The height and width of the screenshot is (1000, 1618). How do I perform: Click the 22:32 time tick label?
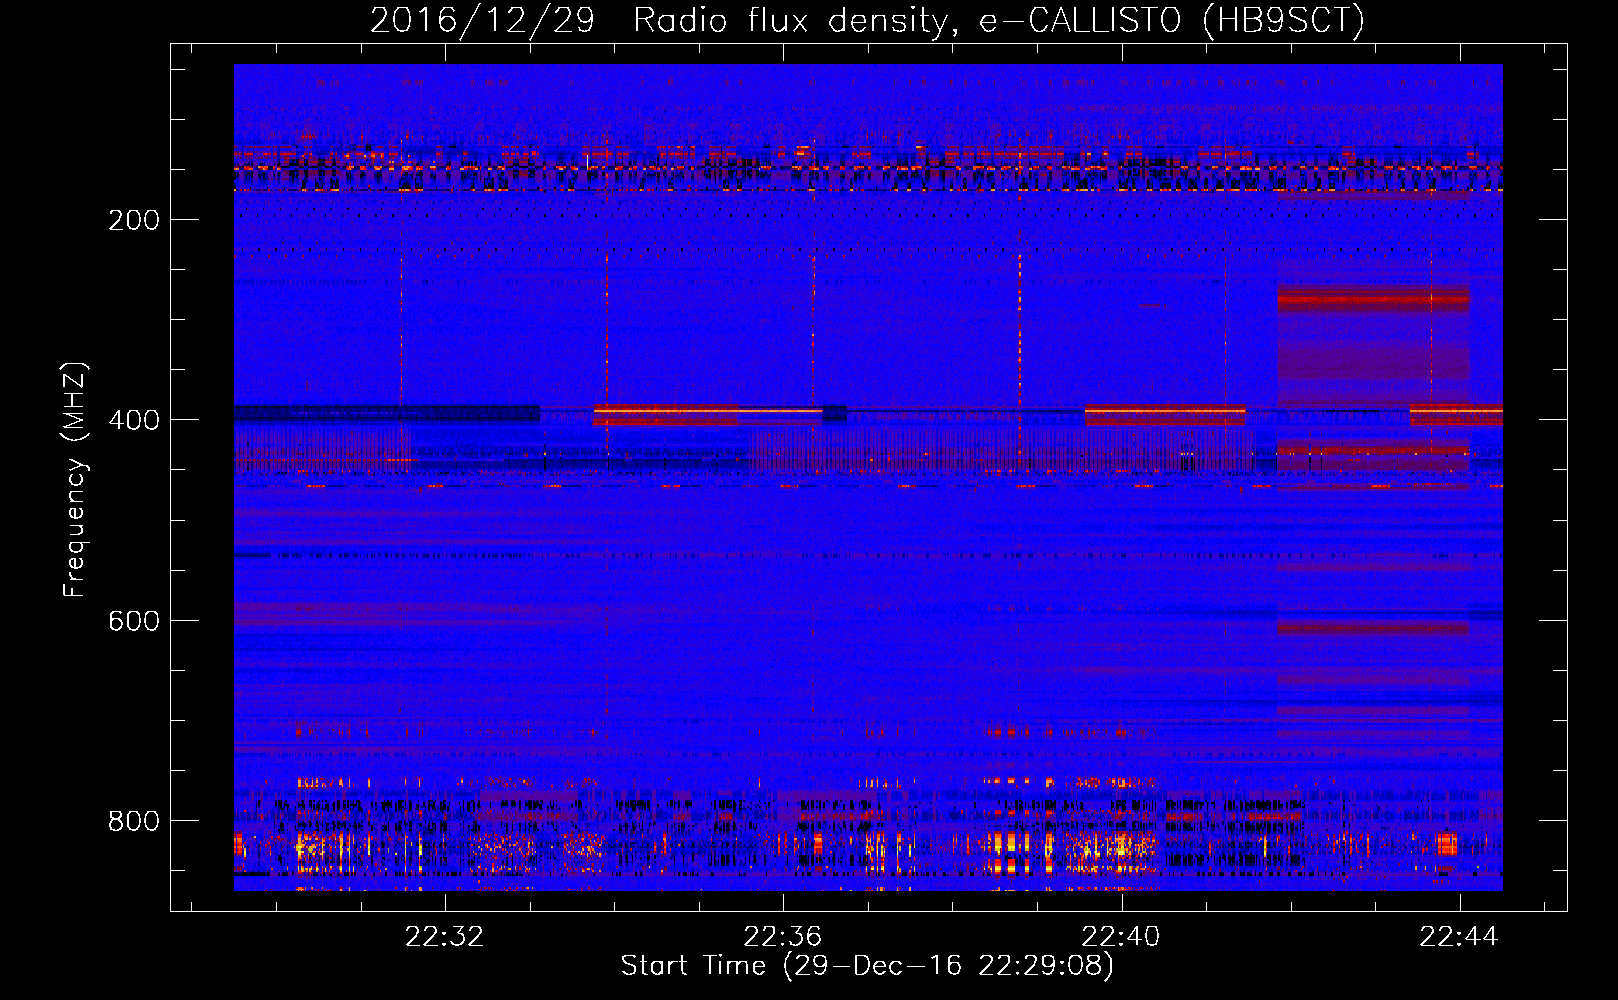point(445,936)
